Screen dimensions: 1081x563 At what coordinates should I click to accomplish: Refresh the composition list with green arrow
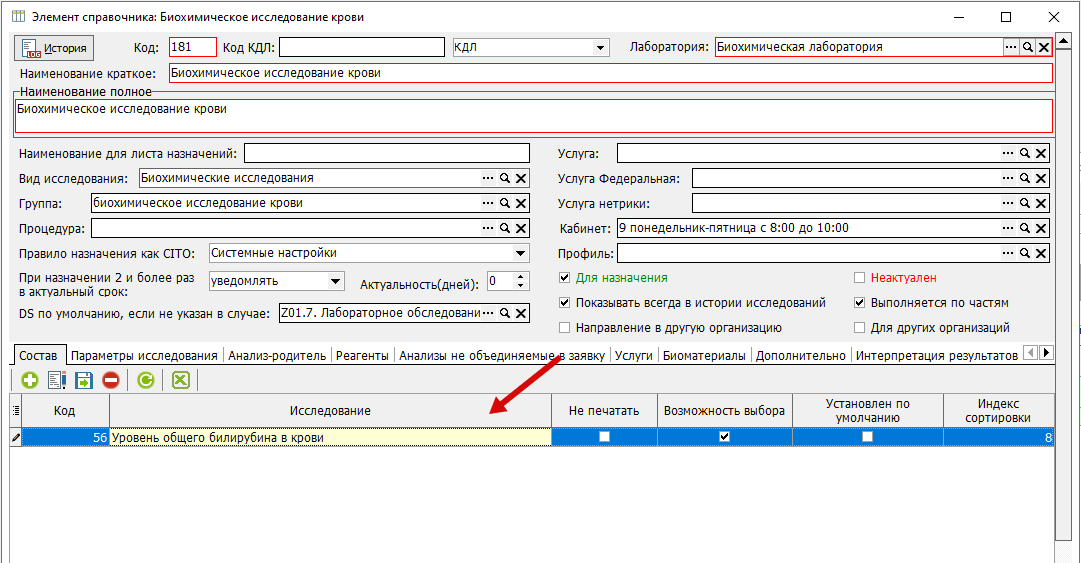(x=145, y=380)
